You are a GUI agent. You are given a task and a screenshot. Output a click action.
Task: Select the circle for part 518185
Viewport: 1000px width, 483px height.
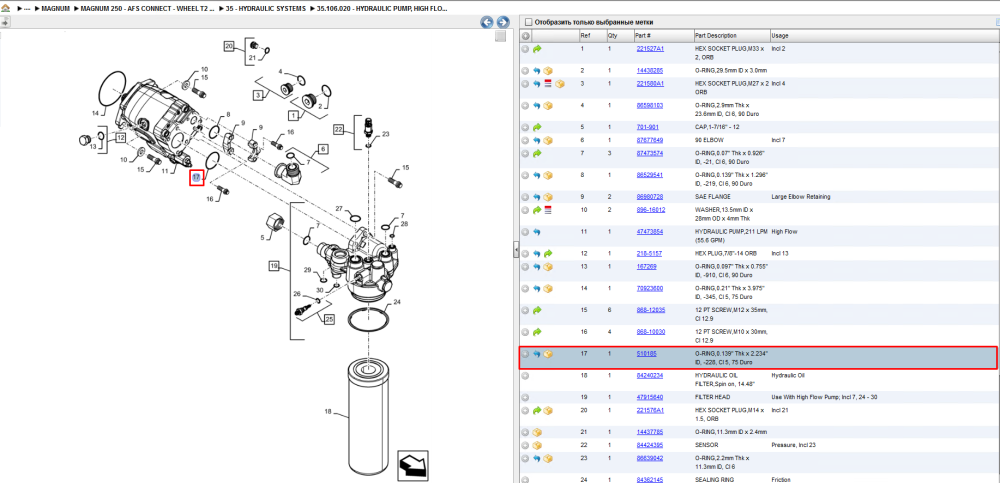[525, 353]
